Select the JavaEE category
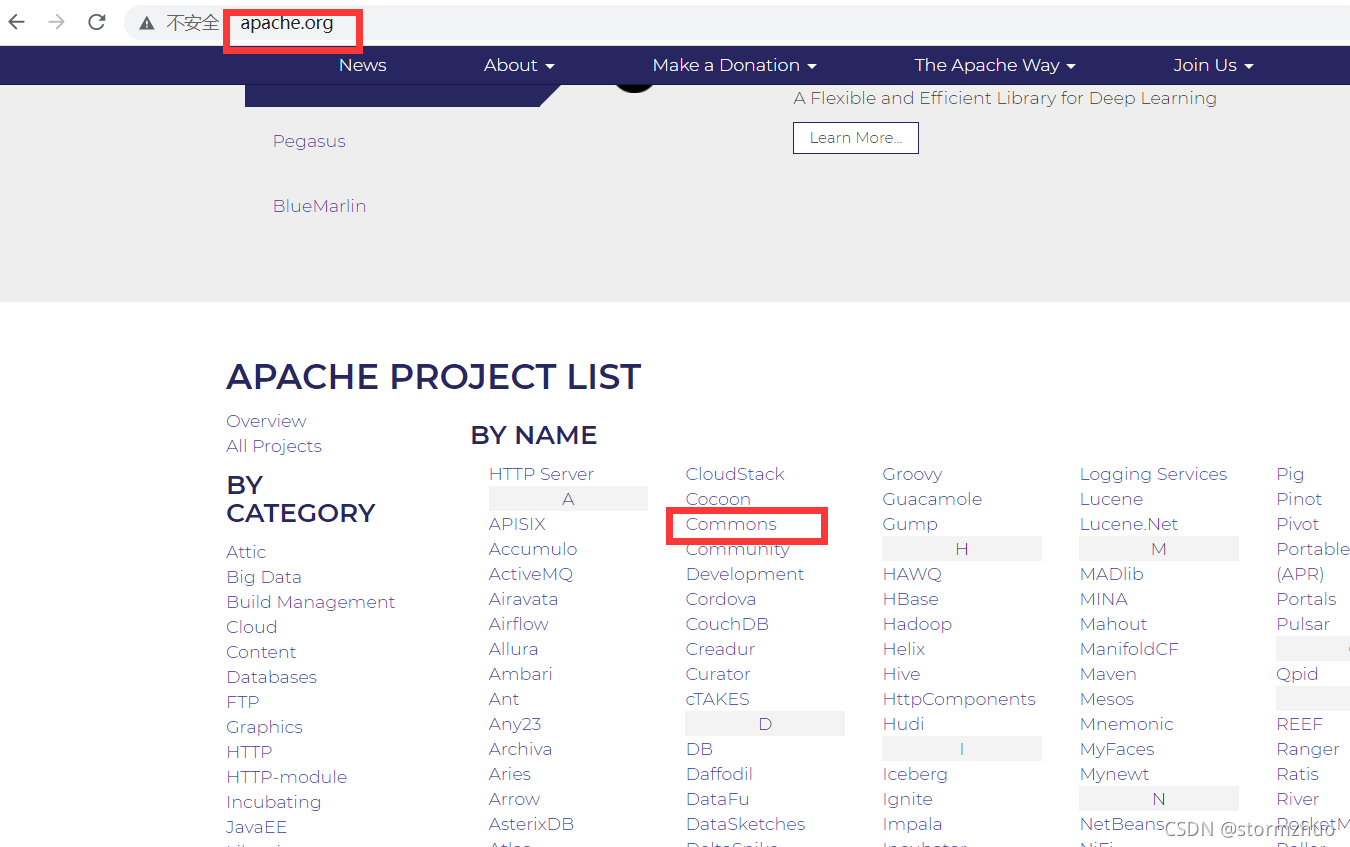1350x847 pixels. [257, 827]
